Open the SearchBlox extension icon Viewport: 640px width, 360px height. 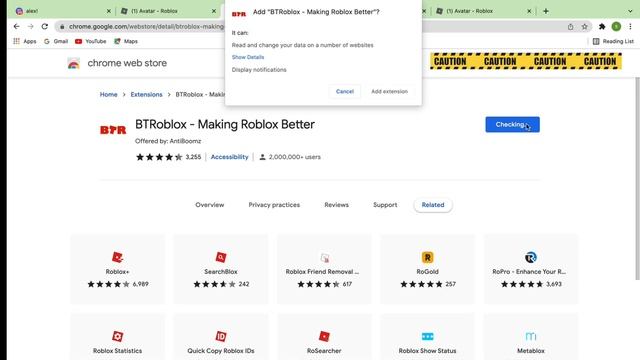(221, 257)
